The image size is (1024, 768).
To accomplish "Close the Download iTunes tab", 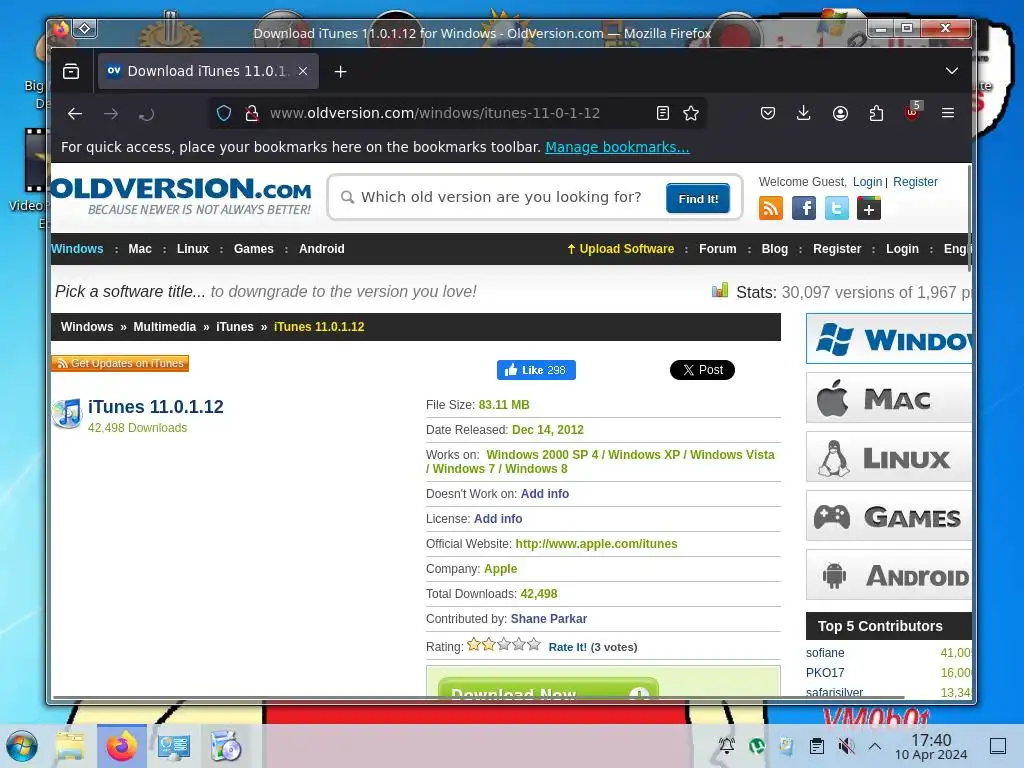I will point(303,71).
